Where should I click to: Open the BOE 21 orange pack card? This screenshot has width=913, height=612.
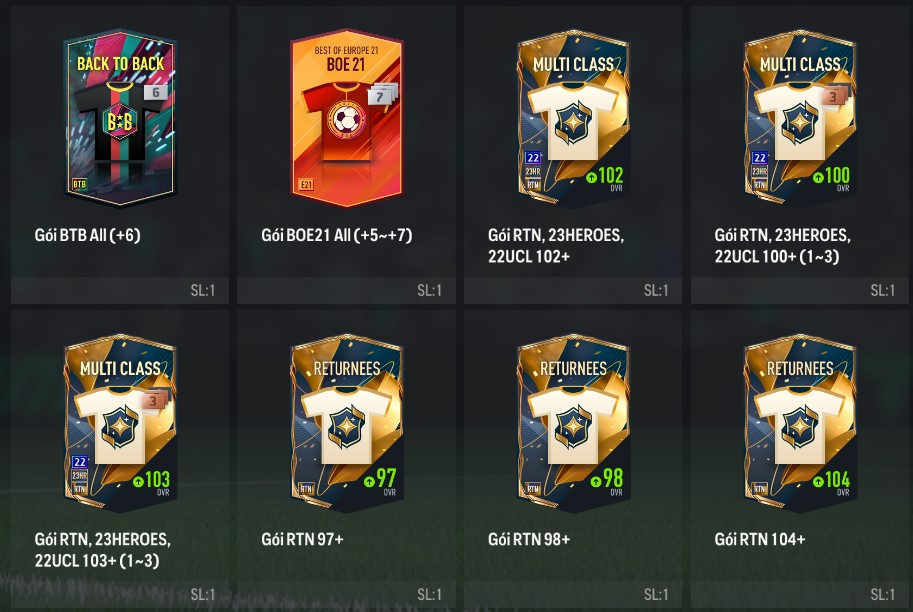[346, 118]
